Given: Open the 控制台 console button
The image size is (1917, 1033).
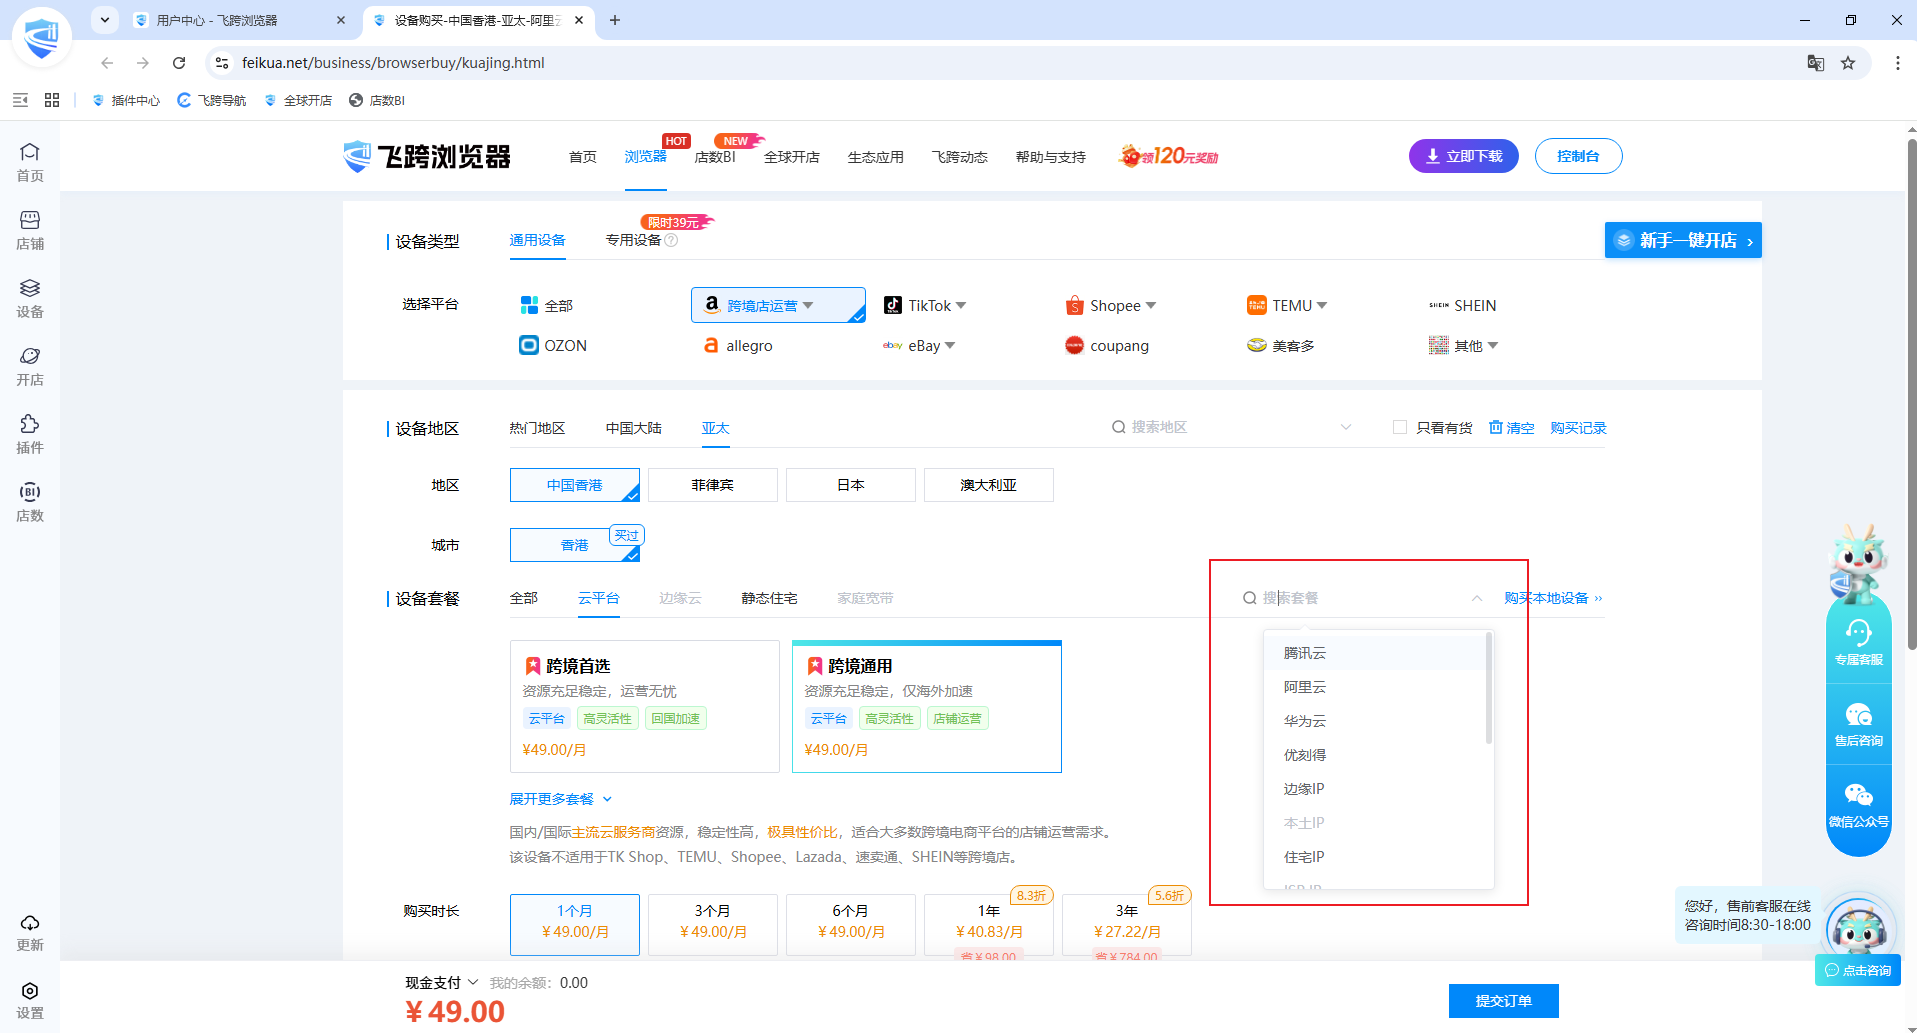Looking at the screenshot, I should 1578,156.
